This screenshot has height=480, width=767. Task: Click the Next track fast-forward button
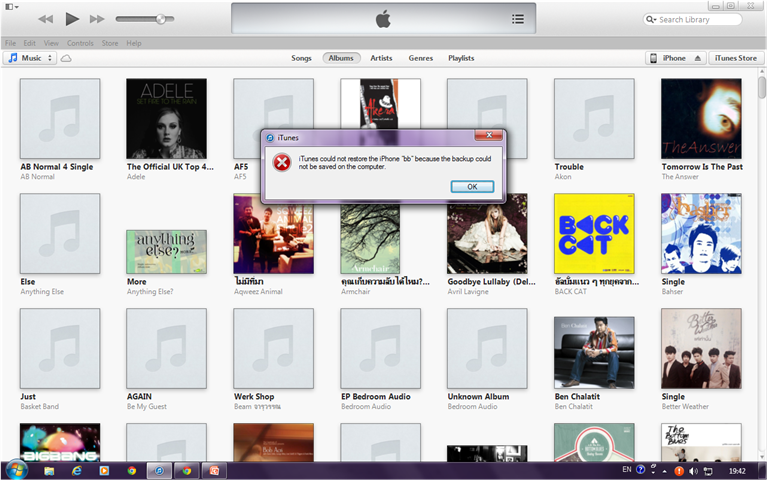click(x=97, y=19)
